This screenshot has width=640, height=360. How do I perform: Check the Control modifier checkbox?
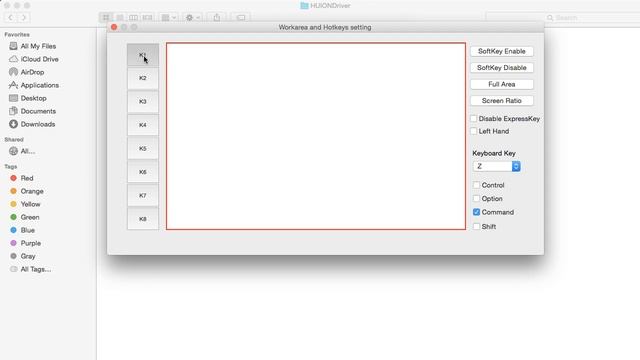coord(476,185)
